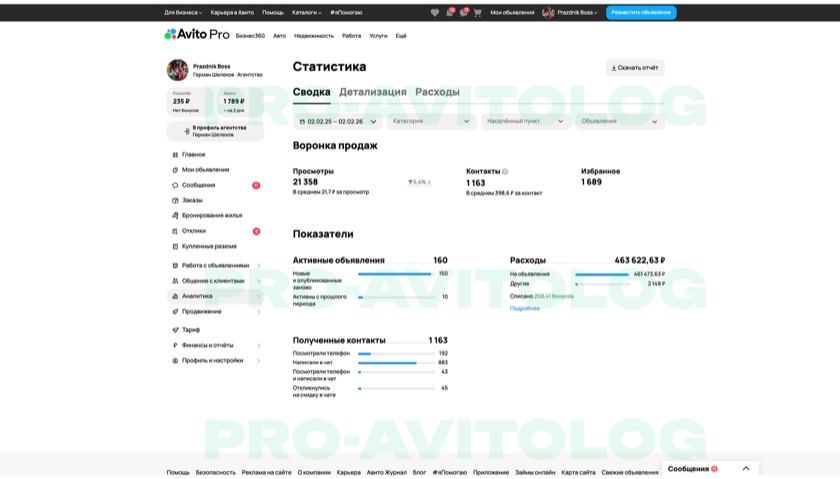Open Безопасность footer link
Screen dimensions: 840x479
[215, 473]
